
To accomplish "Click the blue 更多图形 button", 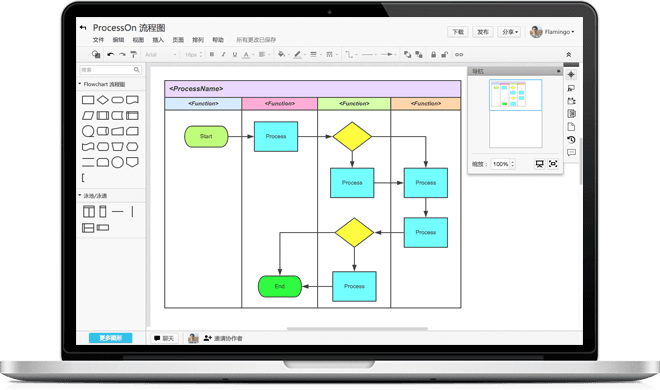I will click(x=110, y=338).
